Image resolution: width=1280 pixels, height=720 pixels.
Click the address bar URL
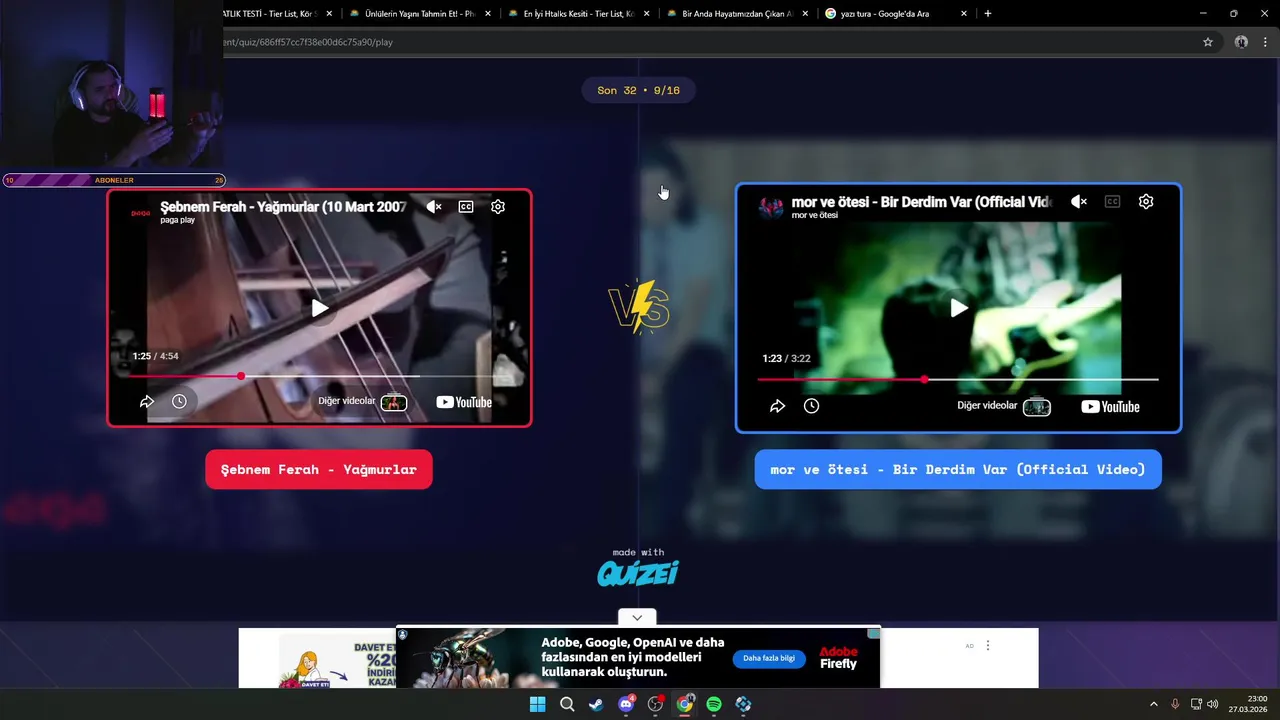pos(308,42)
